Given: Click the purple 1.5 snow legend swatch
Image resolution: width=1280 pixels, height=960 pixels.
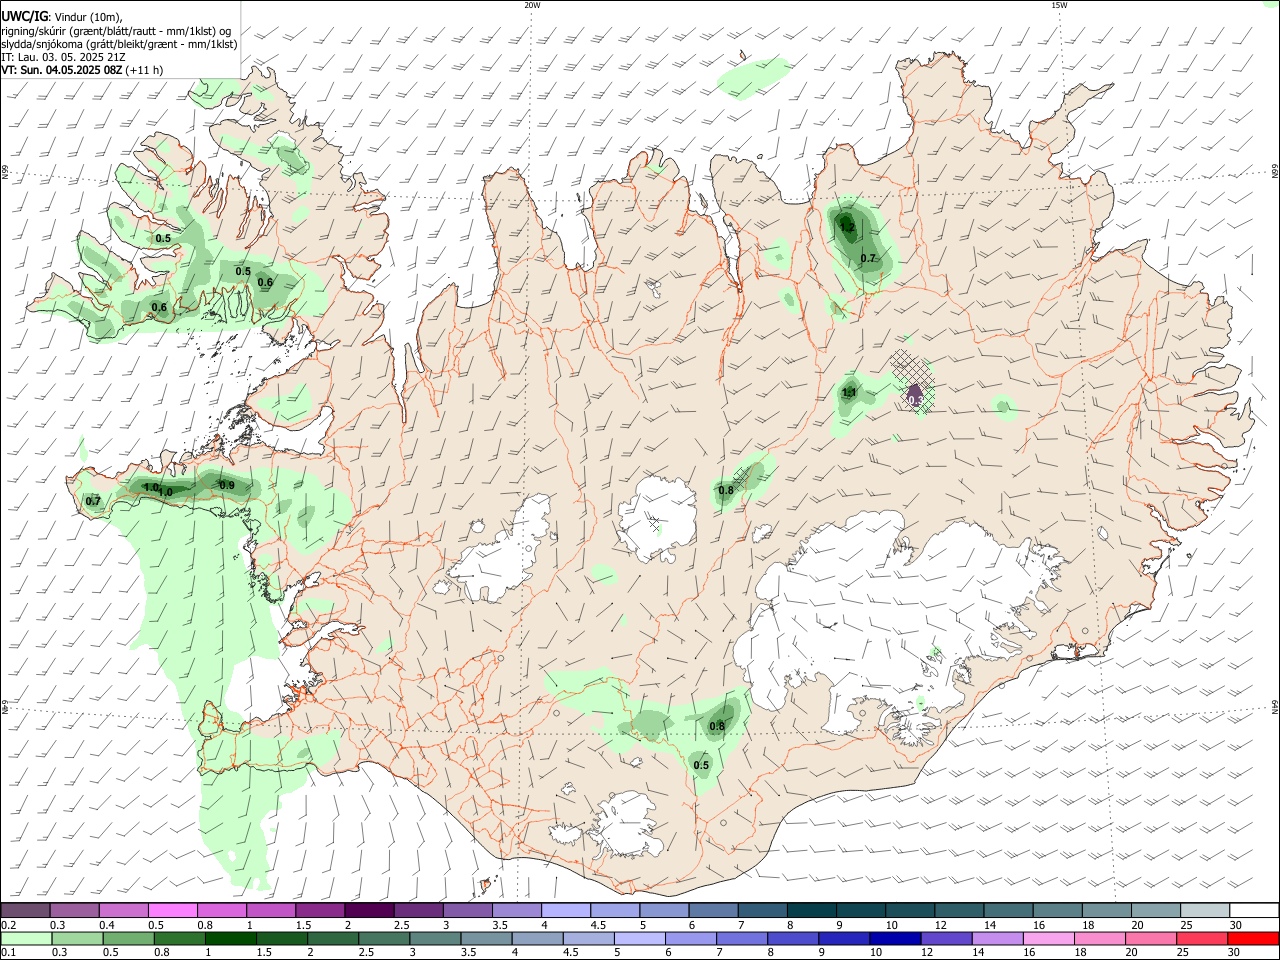Looking at the screenshot, I should point(320,910).
